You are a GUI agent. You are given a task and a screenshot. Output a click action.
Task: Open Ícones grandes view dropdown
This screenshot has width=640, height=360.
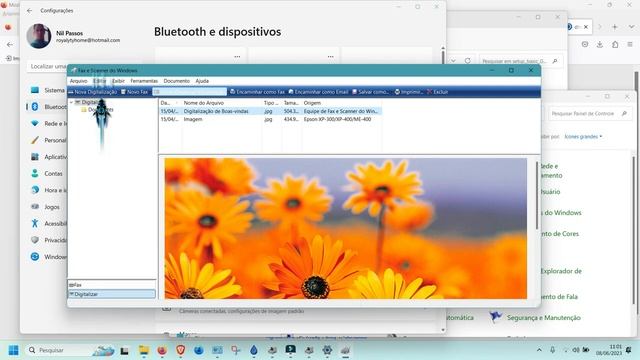[583, 136]
